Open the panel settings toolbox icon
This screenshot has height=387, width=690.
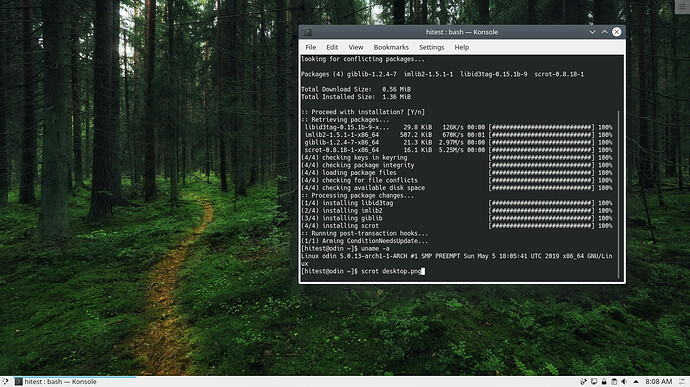pos(682,382)
